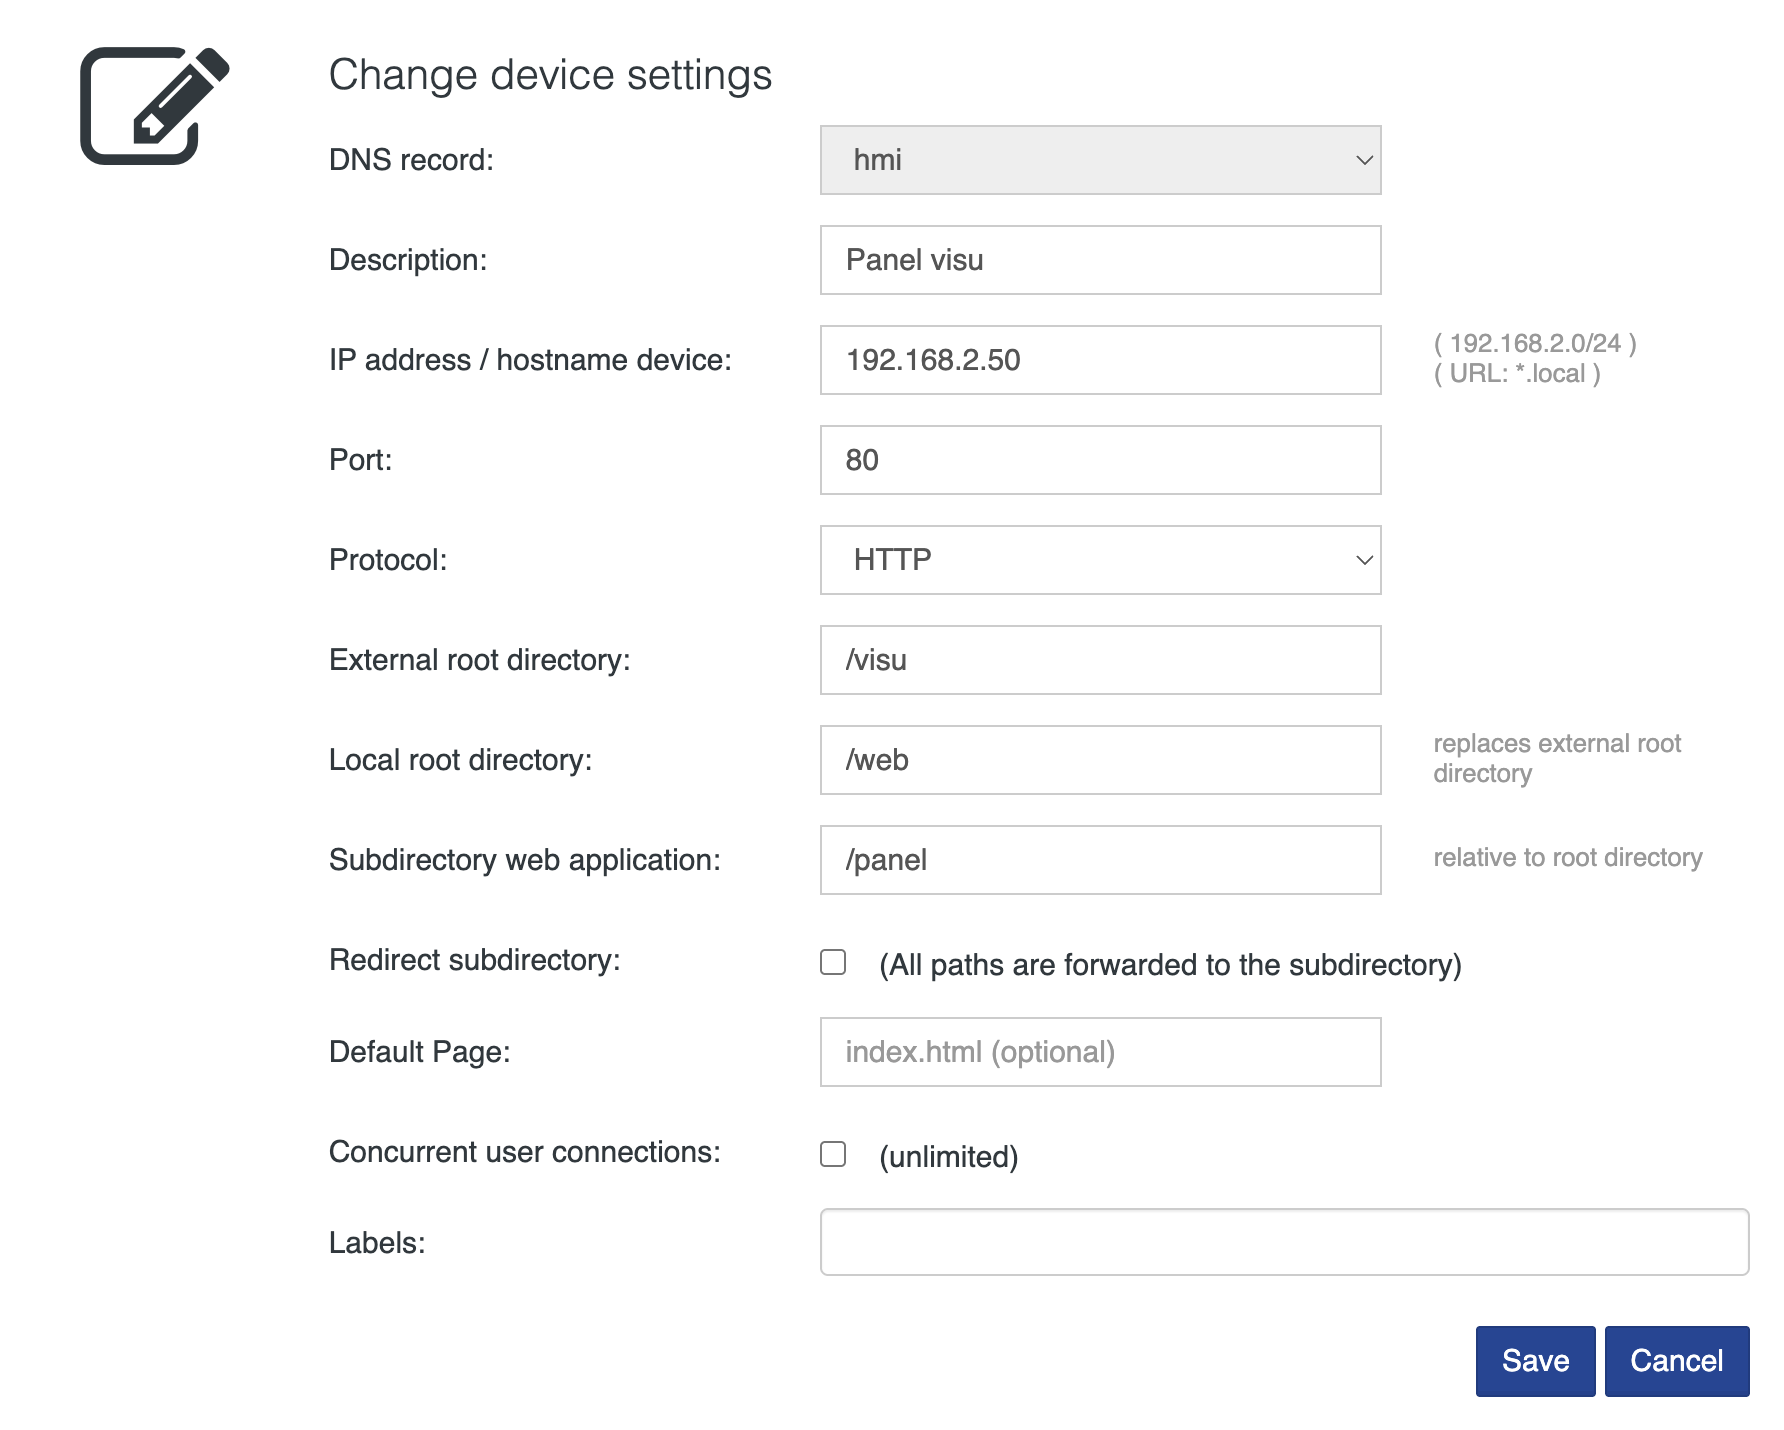Click the Default Page optional field
This screenshot has width=1784, height=1430.
1100,1051
